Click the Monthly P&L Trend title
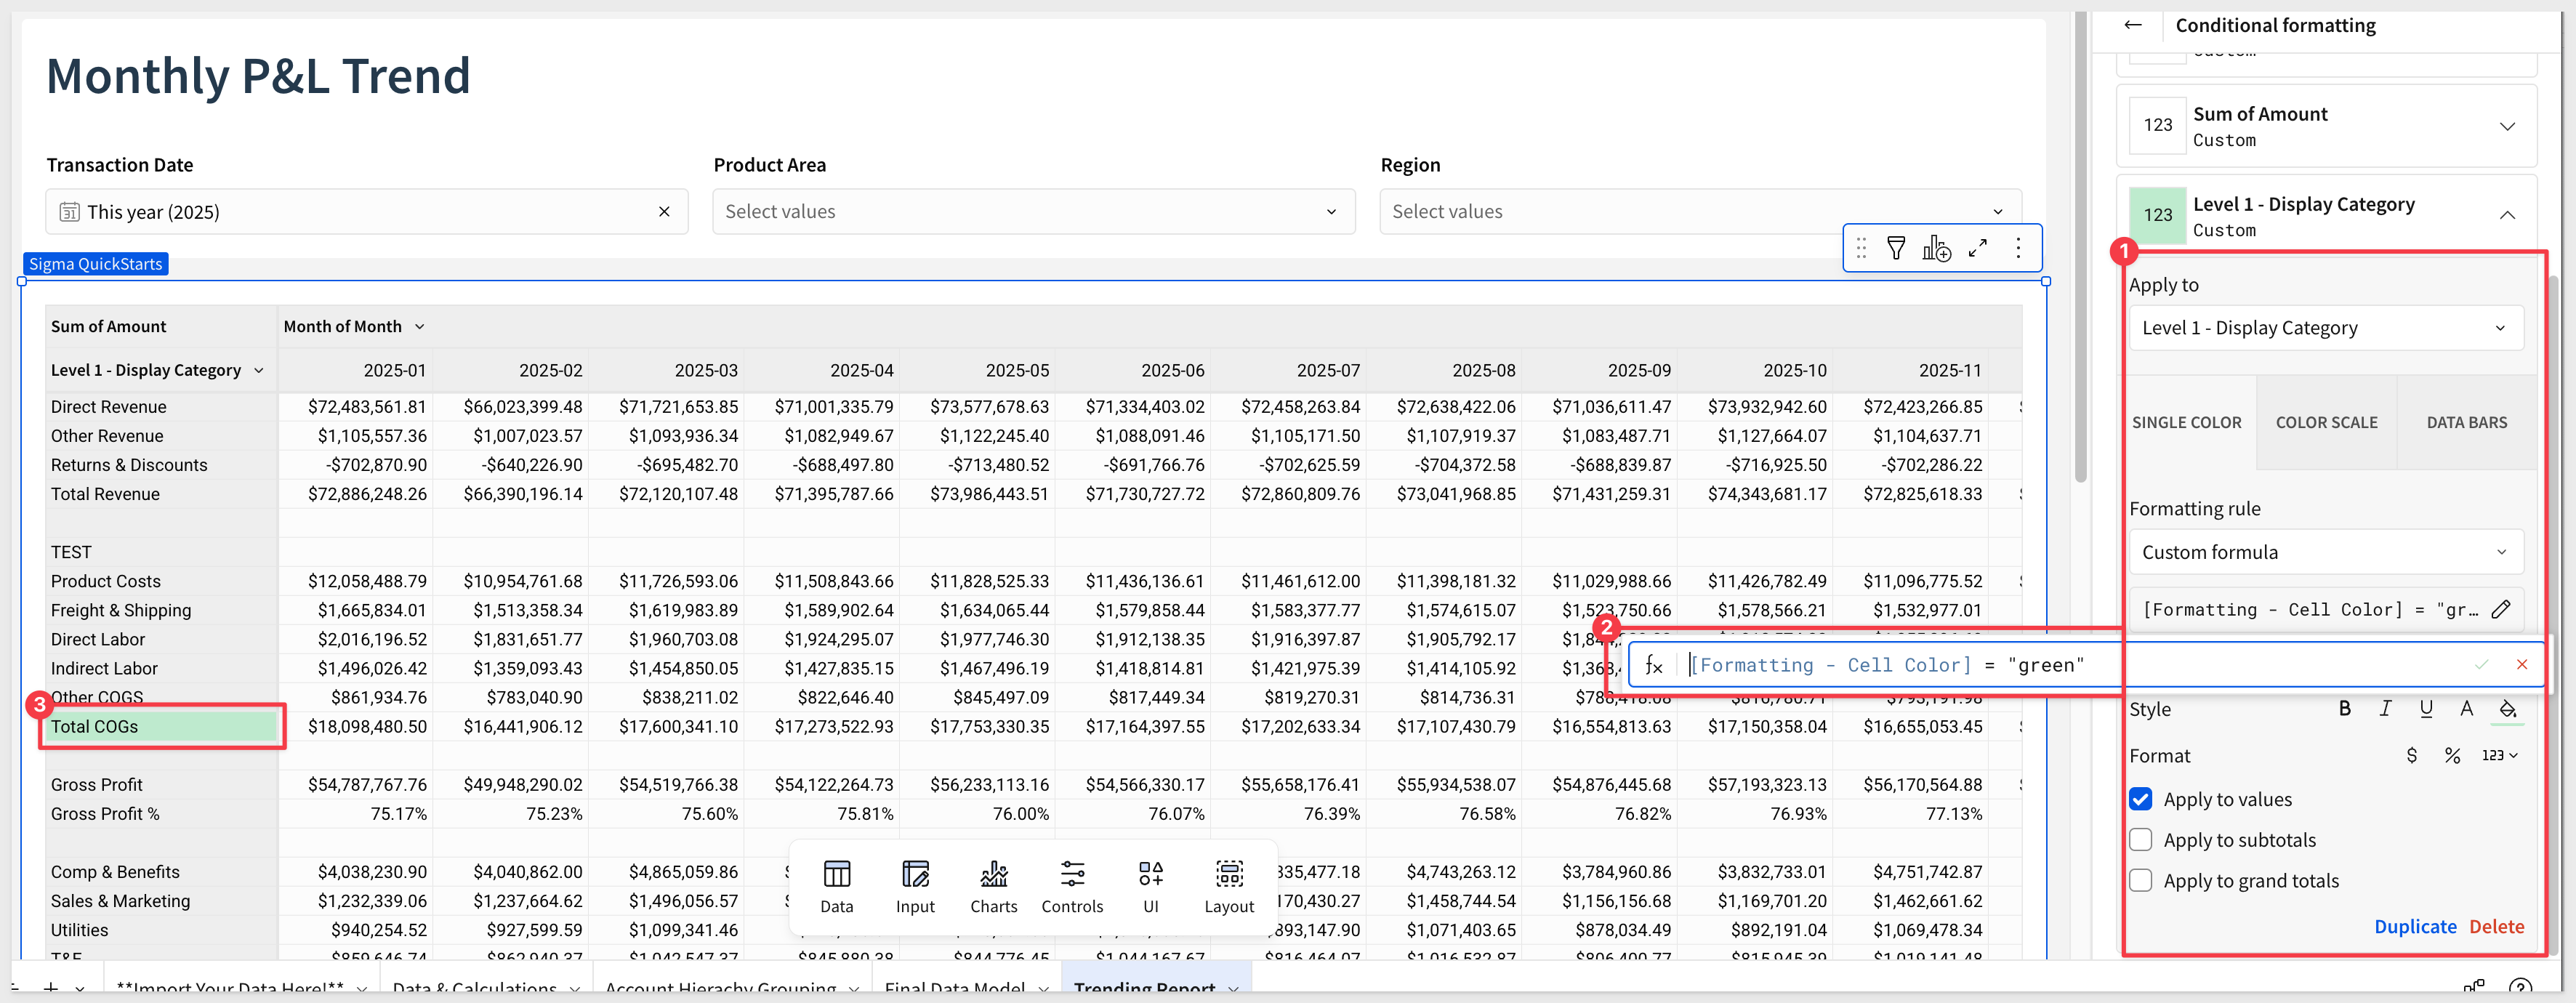The height and width of the screenshot is (1003, 2576). (258, 76)
